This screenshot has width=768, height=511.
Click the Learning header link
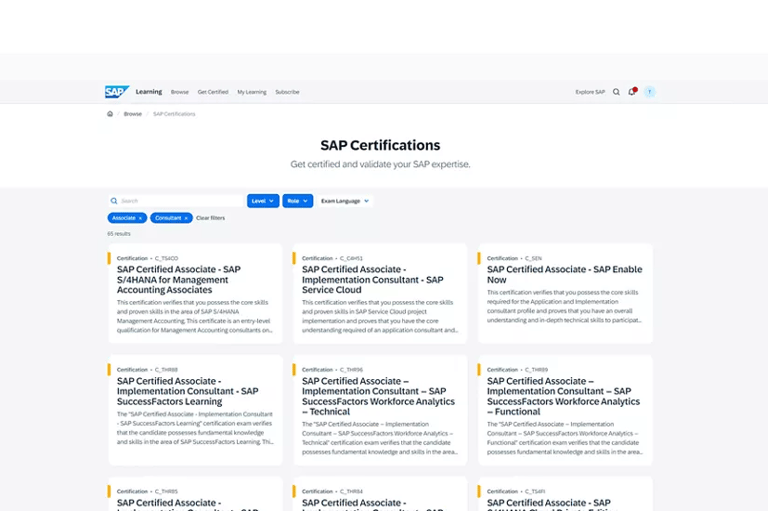point(149,92)
